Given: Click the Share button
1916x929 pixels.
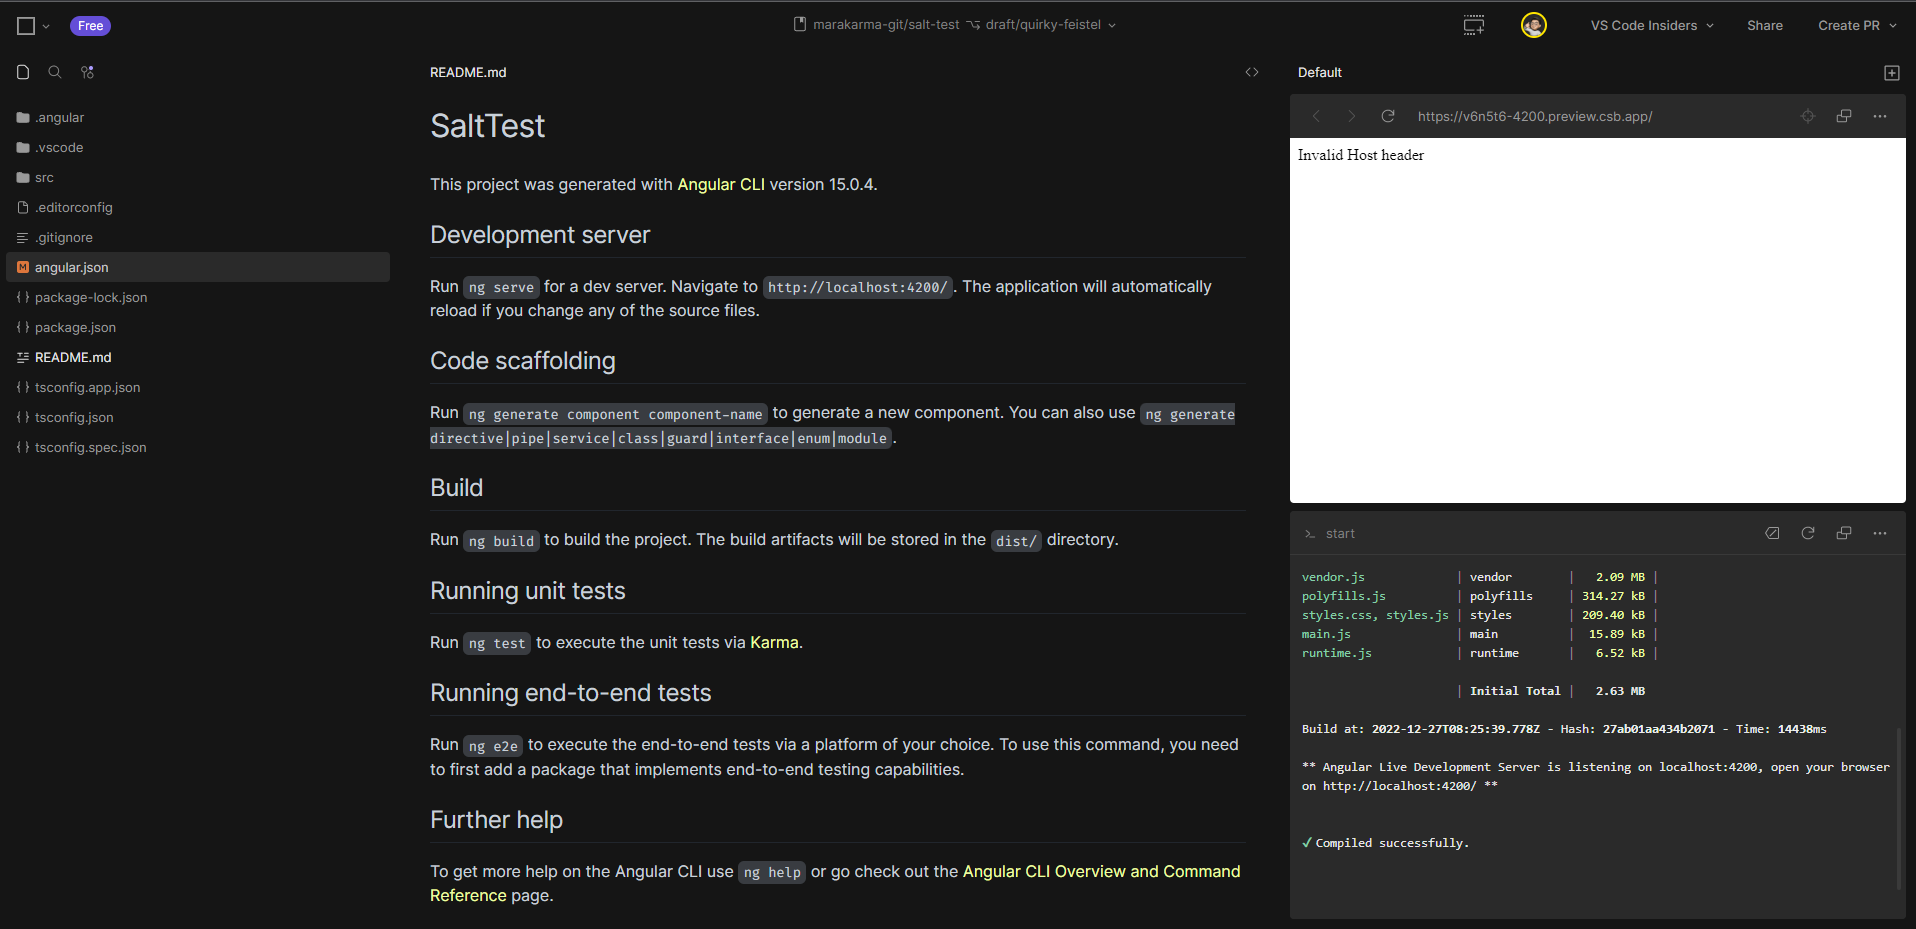Looking at the screenshot, I should (1764, 25).
